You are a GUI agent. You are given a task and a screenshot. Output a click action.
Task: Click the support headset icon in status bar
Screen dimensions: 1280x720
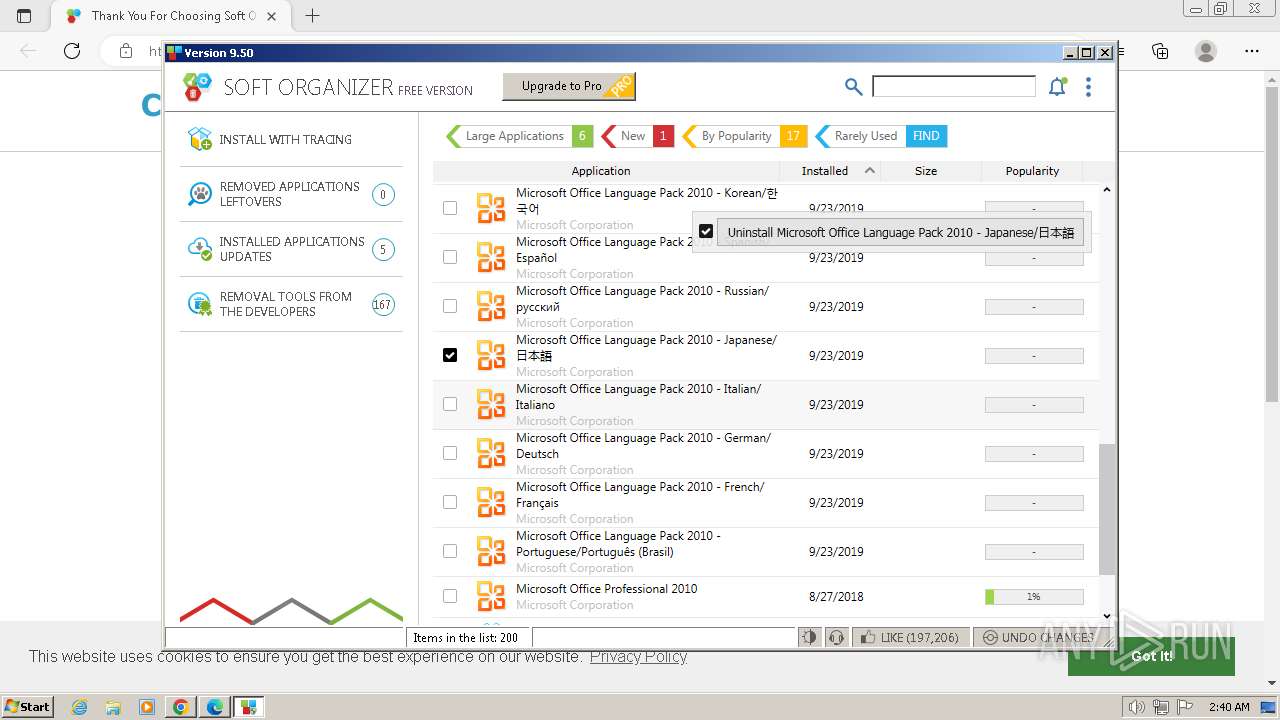pyautogui.click(x=837, y=637)
